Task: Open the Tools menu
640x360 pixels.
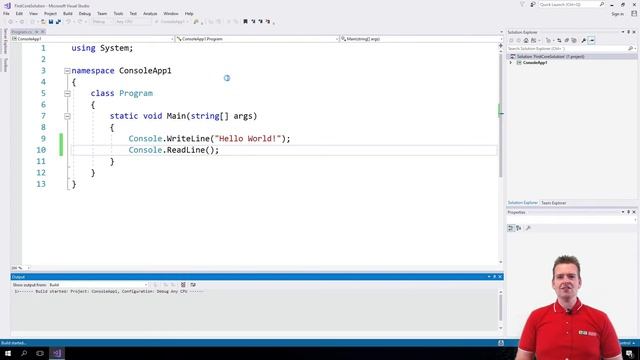Action: 118,13
